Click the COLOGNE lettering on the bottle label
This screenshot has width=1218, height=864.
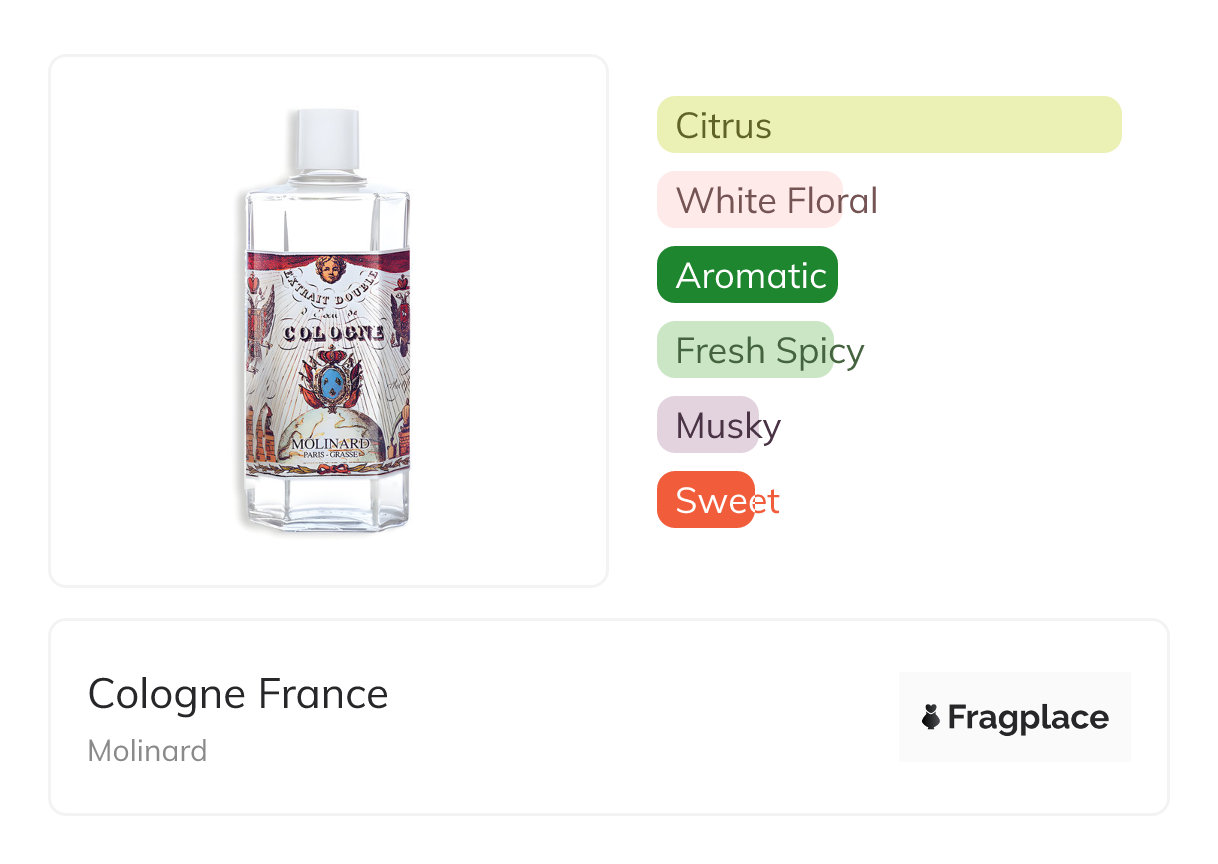pyautogui.click(x=332, y=333)
